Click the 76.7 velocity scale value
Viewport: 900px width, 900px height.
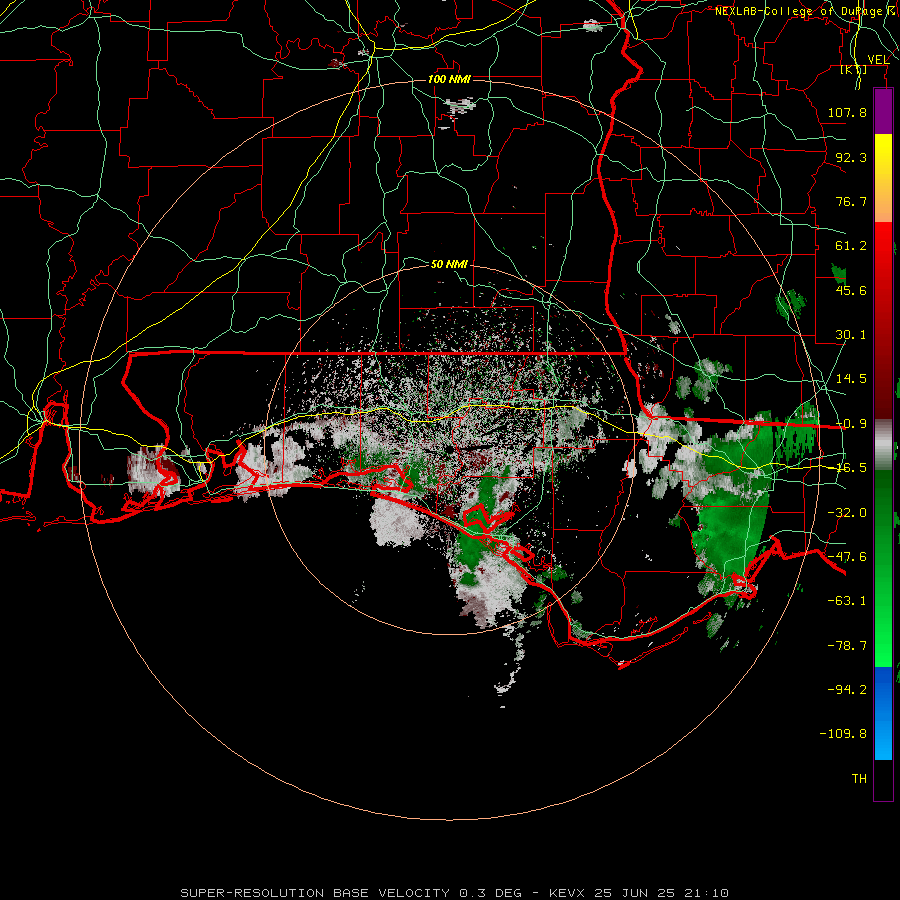click(x=851, y=201)
